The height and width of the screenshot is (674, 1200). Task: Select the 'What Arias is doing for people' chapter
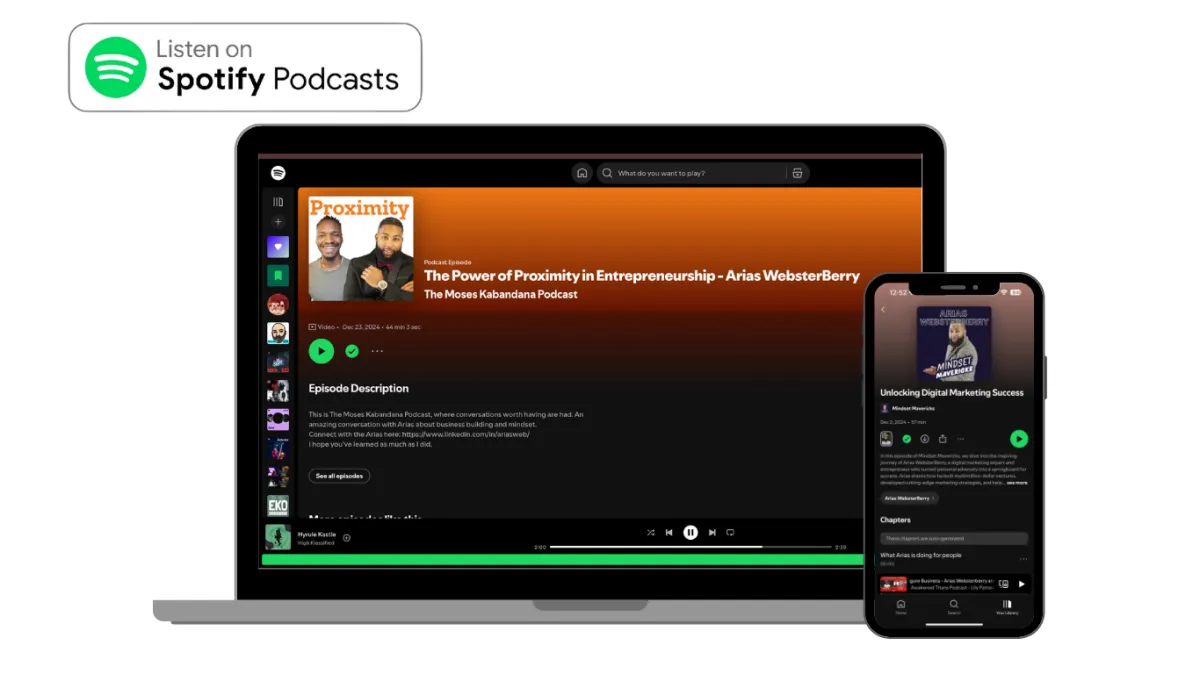[921, 555]
